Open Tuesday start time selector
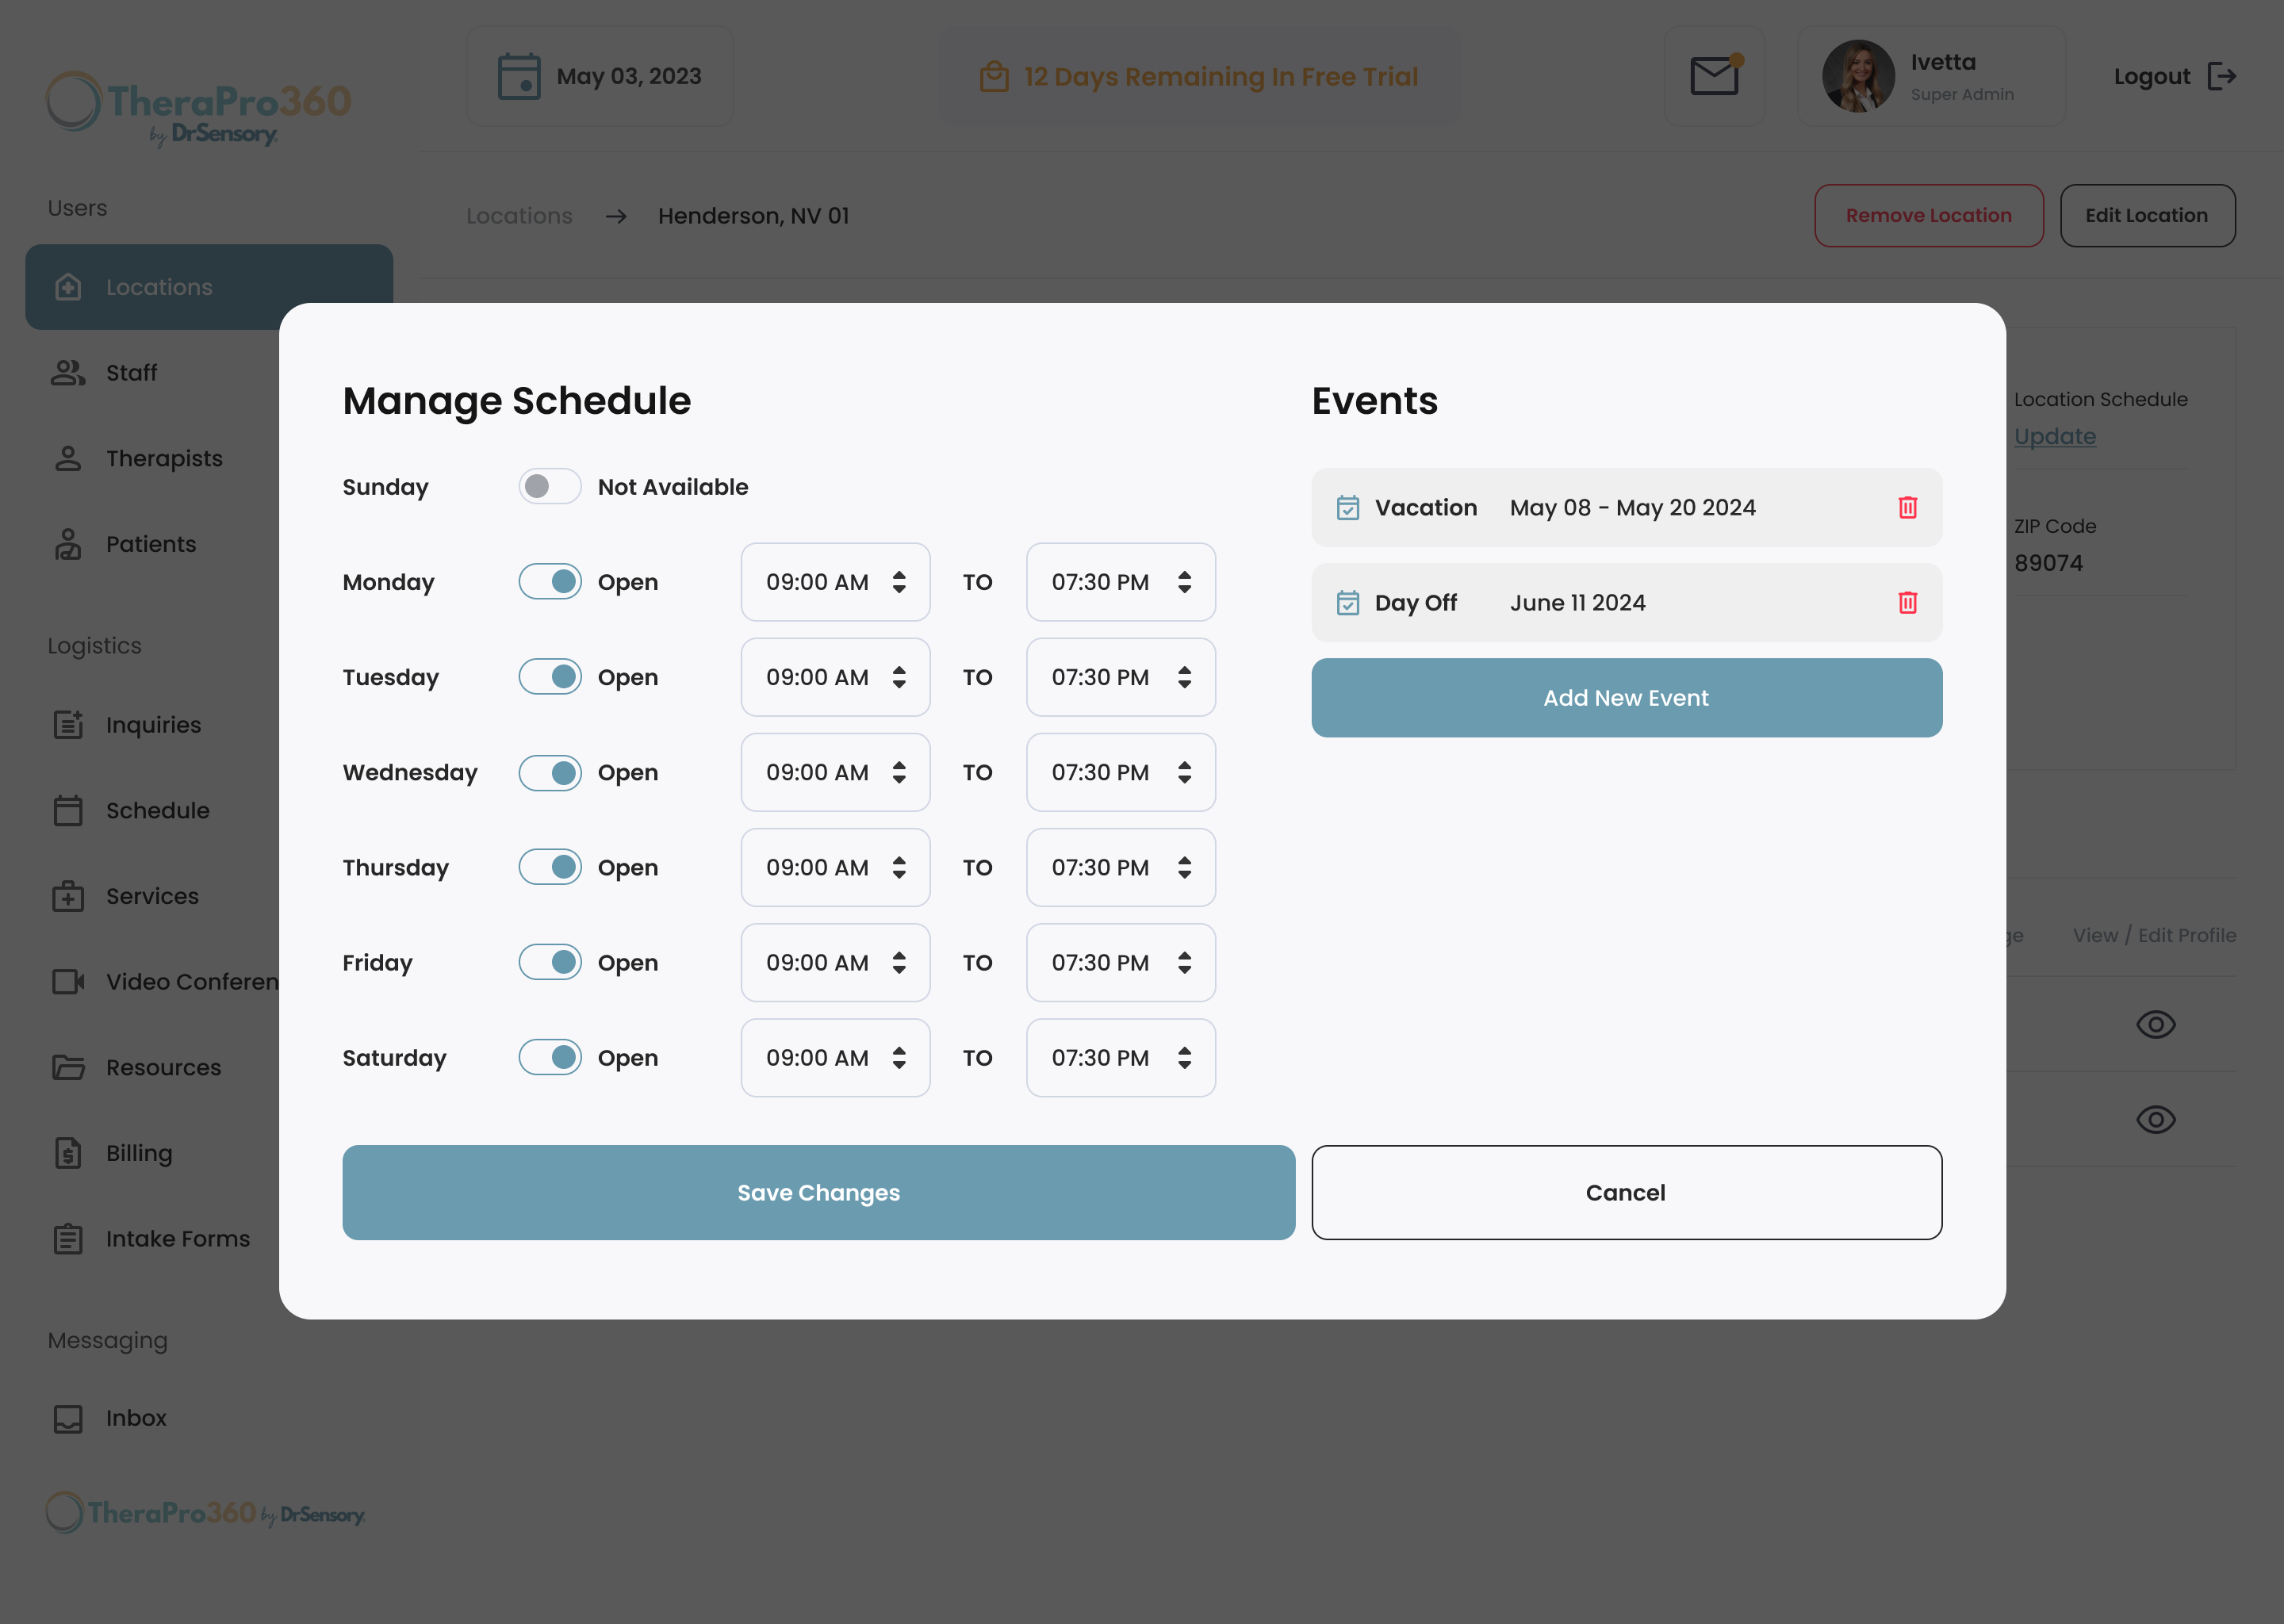 click(835, 677)
